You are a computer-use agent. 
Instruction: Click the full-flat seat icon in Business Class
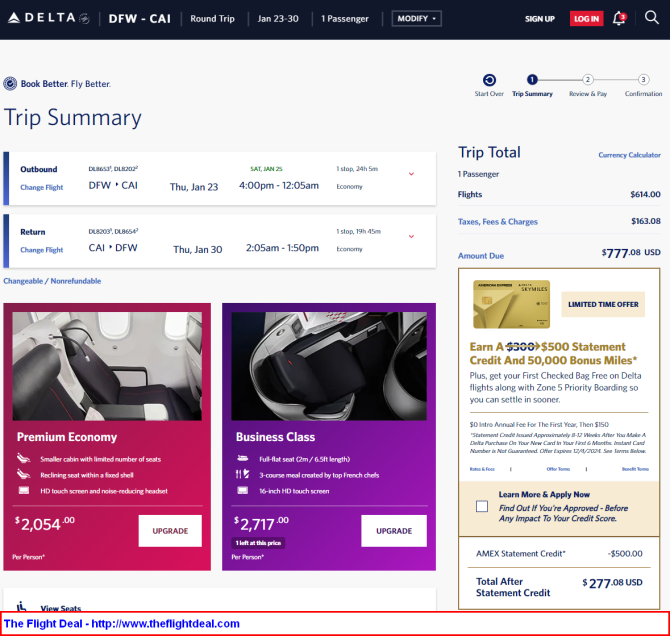pos(243,459)
